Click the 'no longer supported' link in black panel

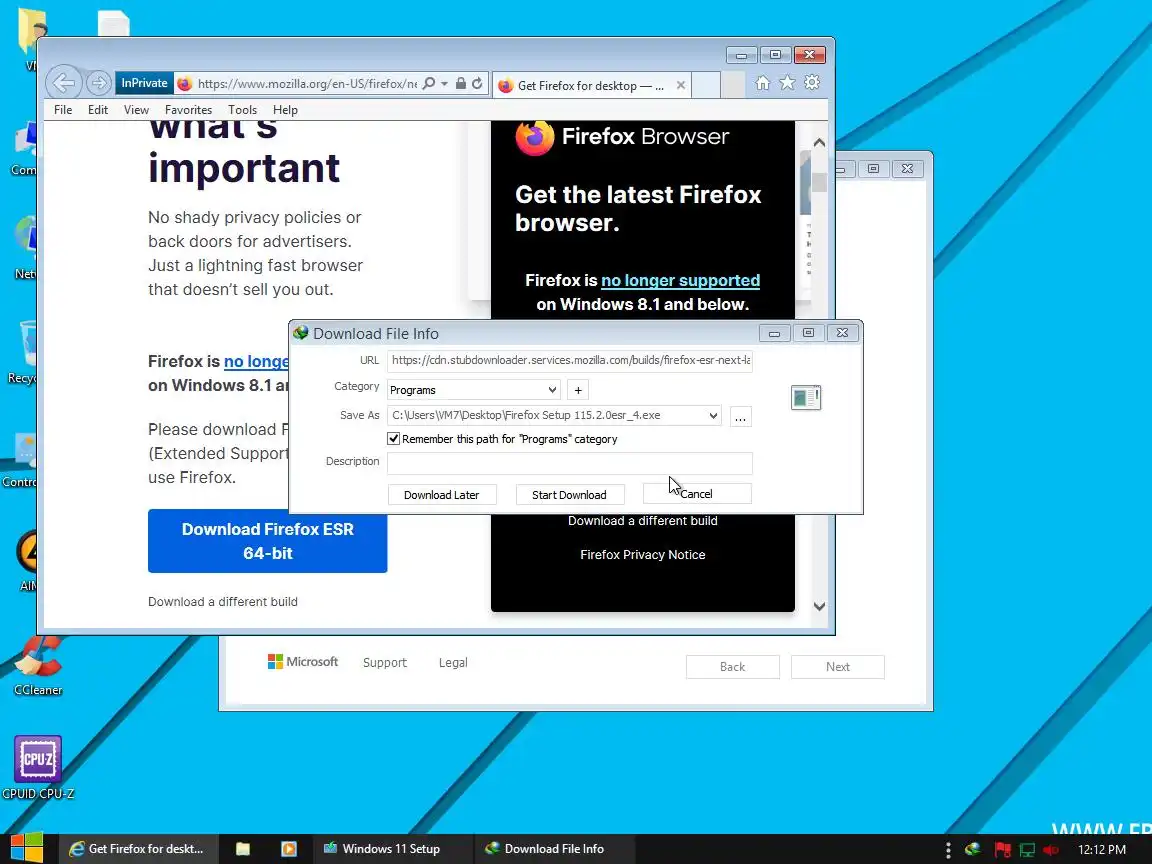click(680, 280)
